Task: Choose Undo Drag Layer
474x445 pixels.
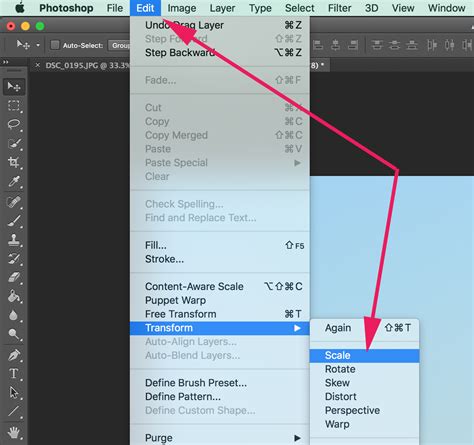Action: pos(220,25)
